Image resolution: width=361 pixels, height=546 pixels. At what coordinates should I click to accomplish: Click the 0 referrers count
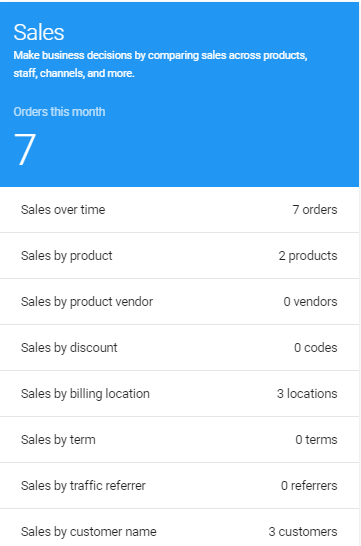[309, 485]
